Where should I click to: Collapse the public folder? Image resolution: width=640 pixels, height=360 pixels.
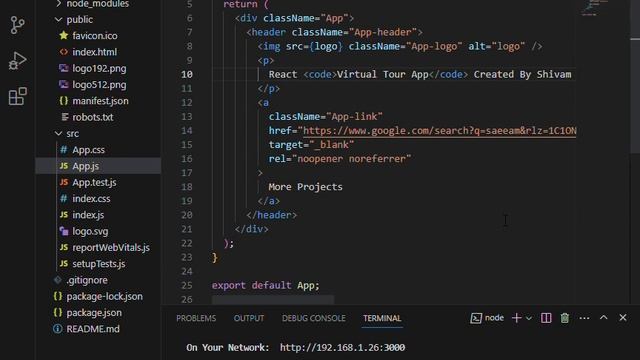[79, 20]
